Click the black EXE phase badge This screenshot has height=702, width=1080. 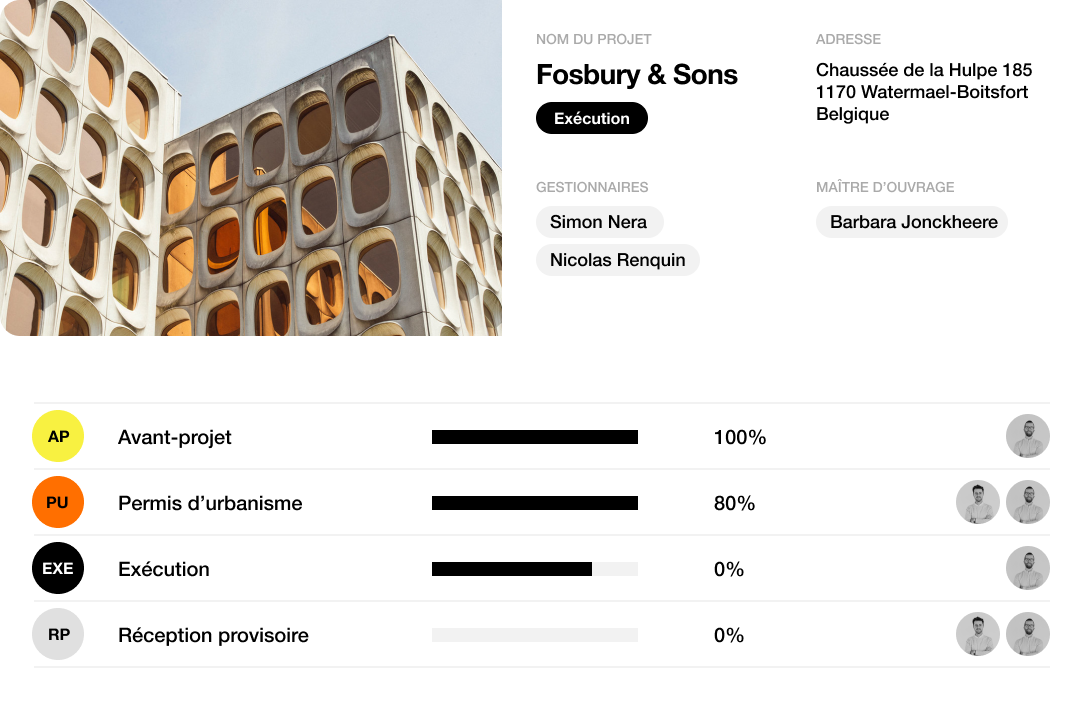pos(57,568)
